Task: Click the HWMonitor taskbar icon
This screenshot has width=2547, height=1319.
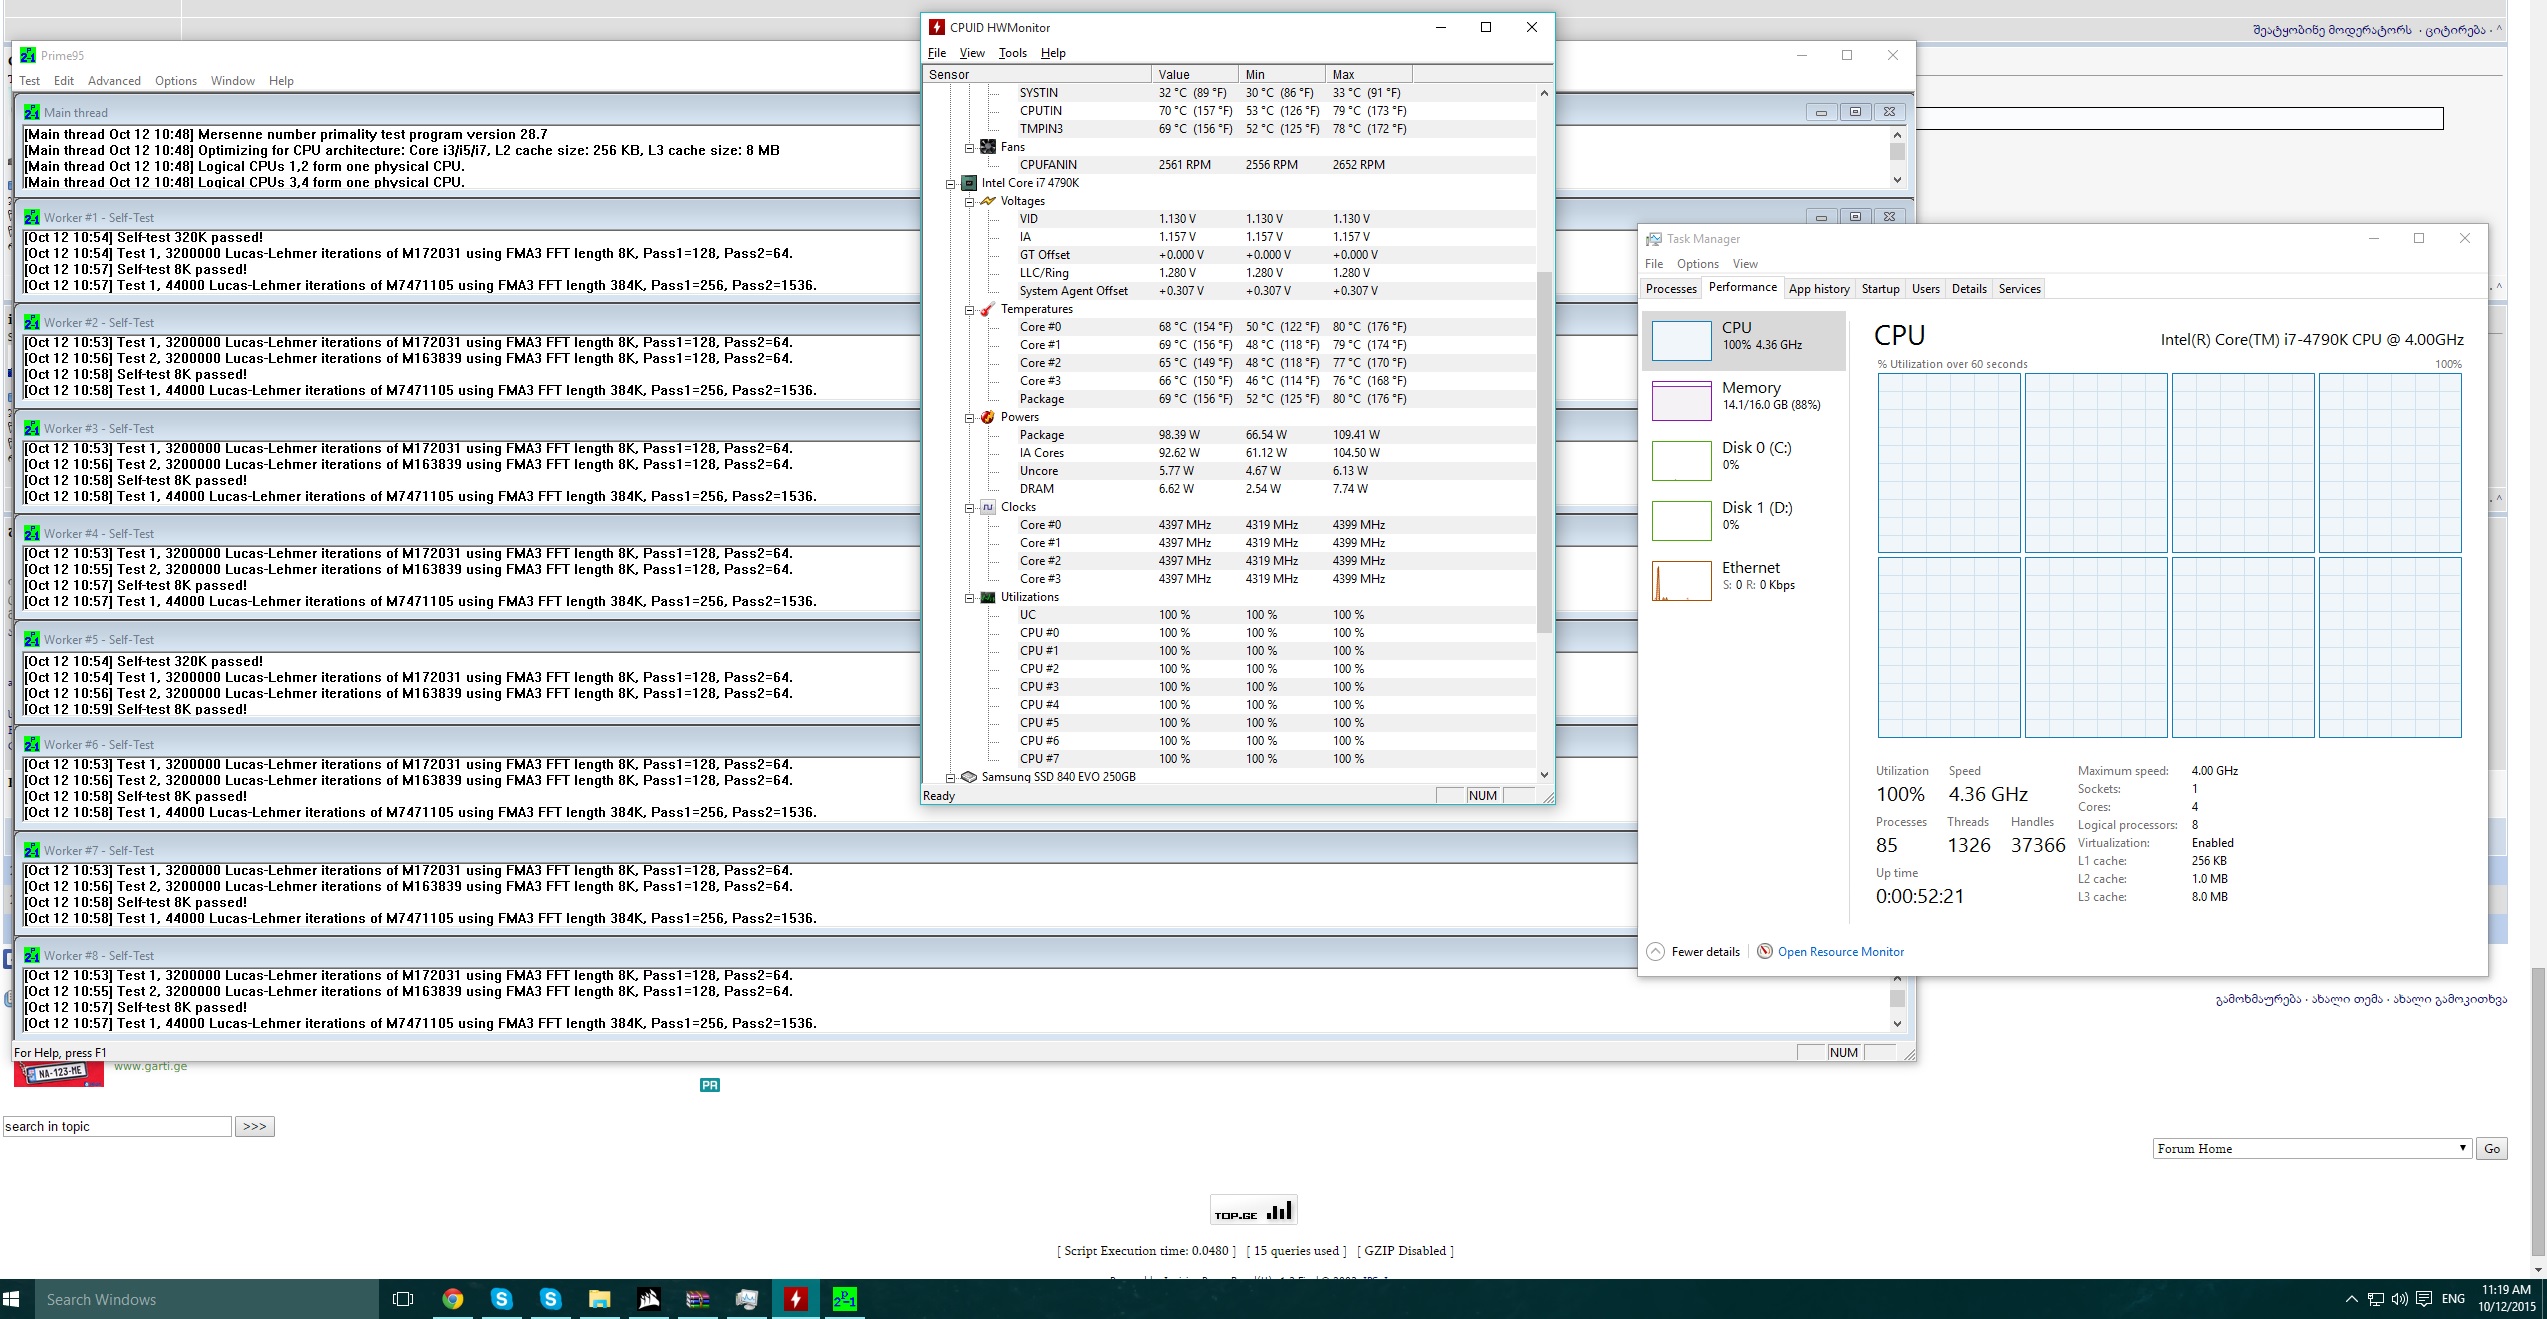Action: (x=795, y=1299)
